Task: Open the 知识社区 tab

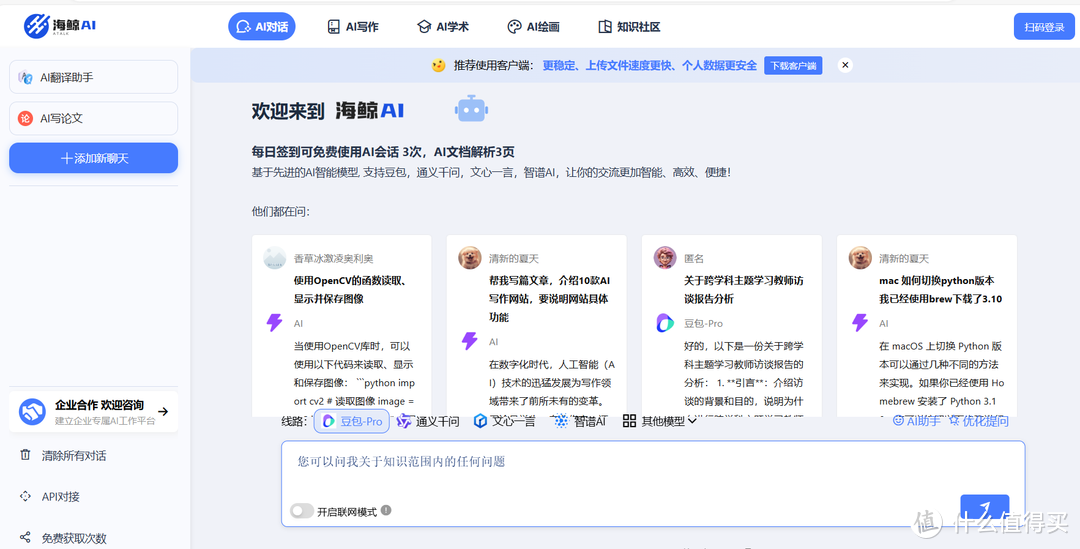Action: tap(630, 27)
